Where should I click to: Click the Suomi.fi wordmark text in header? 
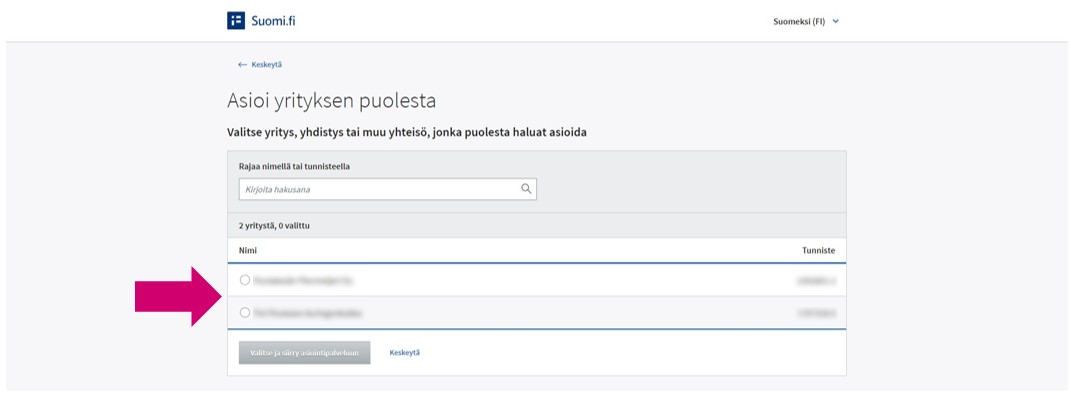(273, 21)
